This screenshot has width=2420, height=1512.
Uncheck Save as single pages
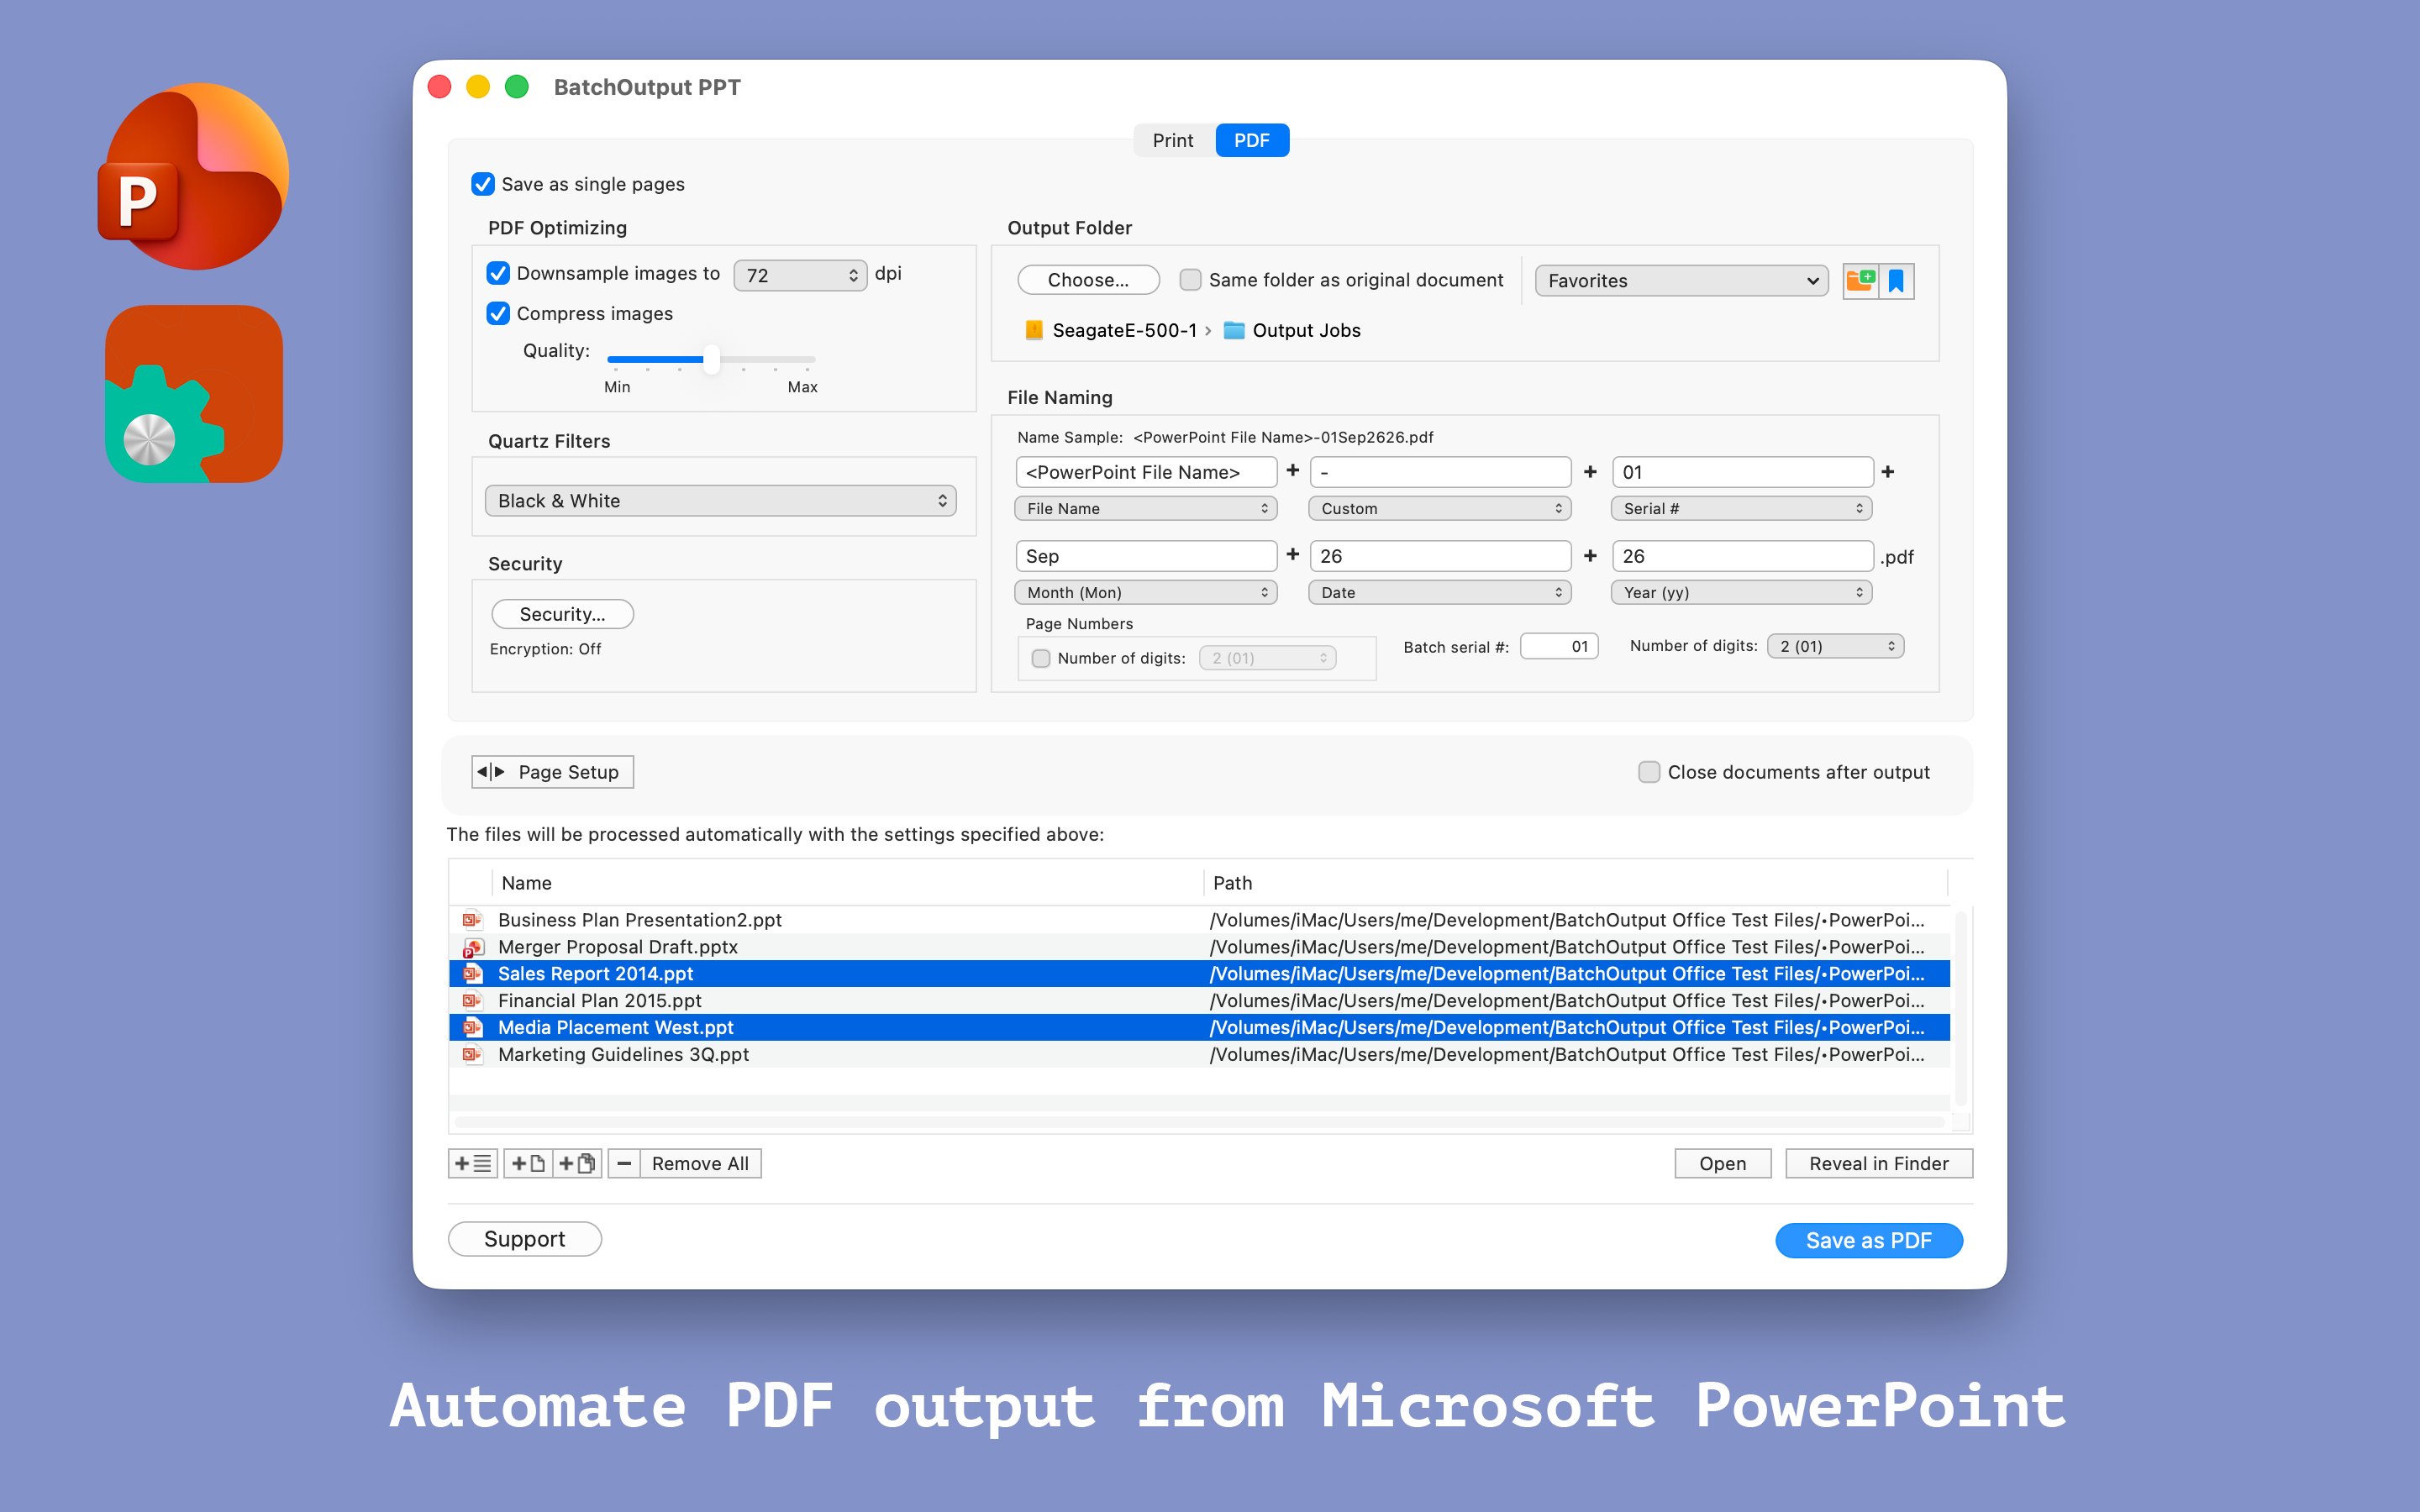[x=483, y=184]
